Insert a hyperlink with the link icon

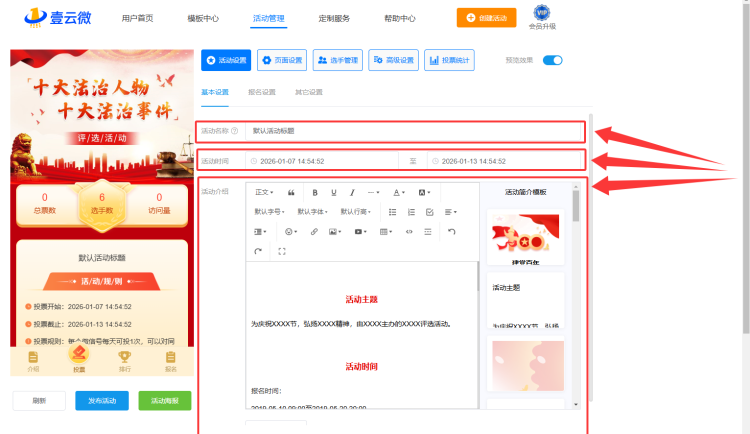click(x=314, y=231)
